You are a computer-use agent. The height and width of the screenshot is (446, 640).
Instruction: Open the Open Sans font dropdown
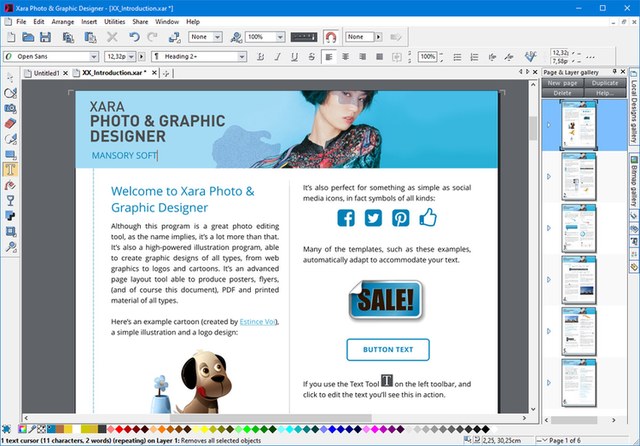tap(94, 56)
